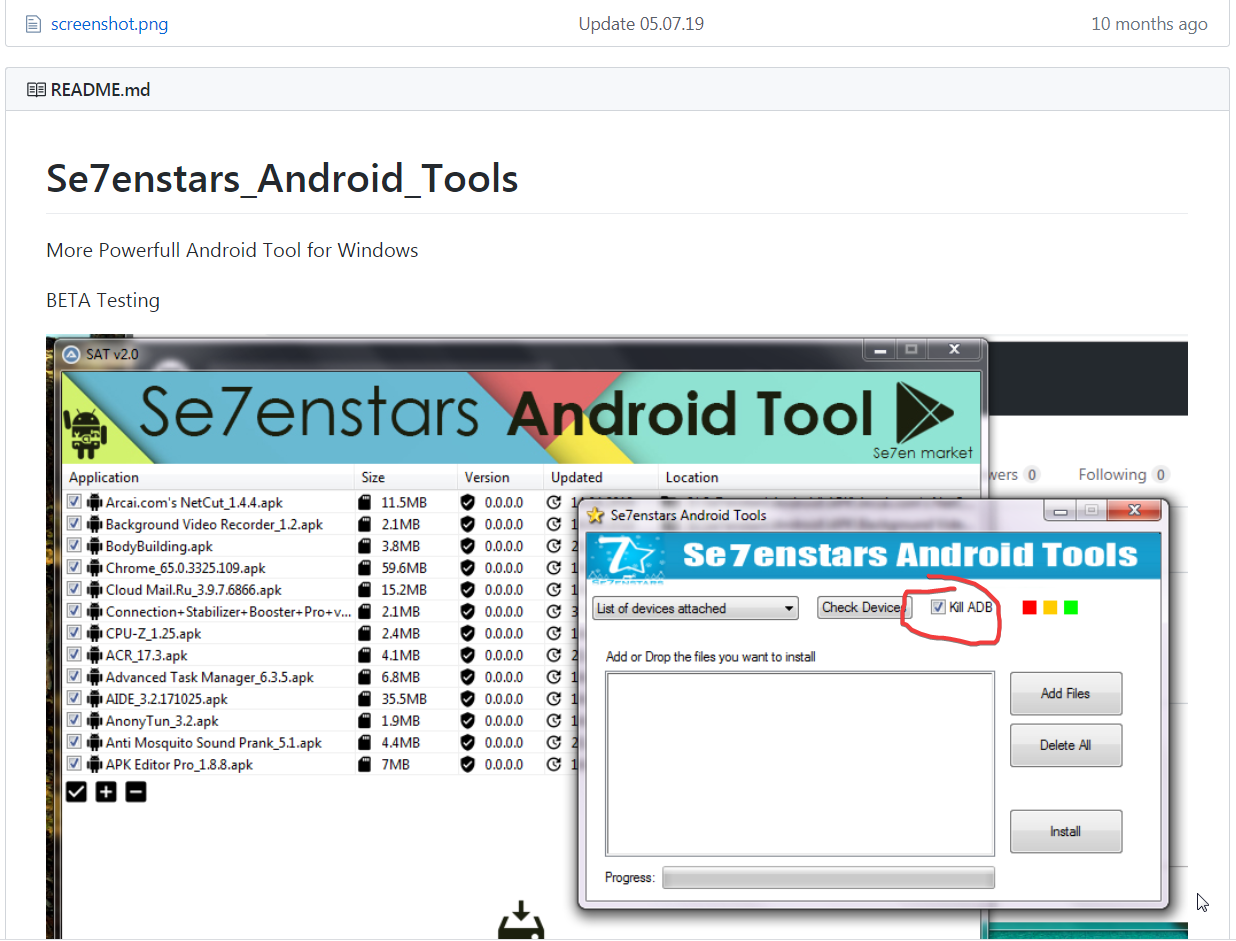
Task: Open the List of devices attached dropdown
Action: 696,608
